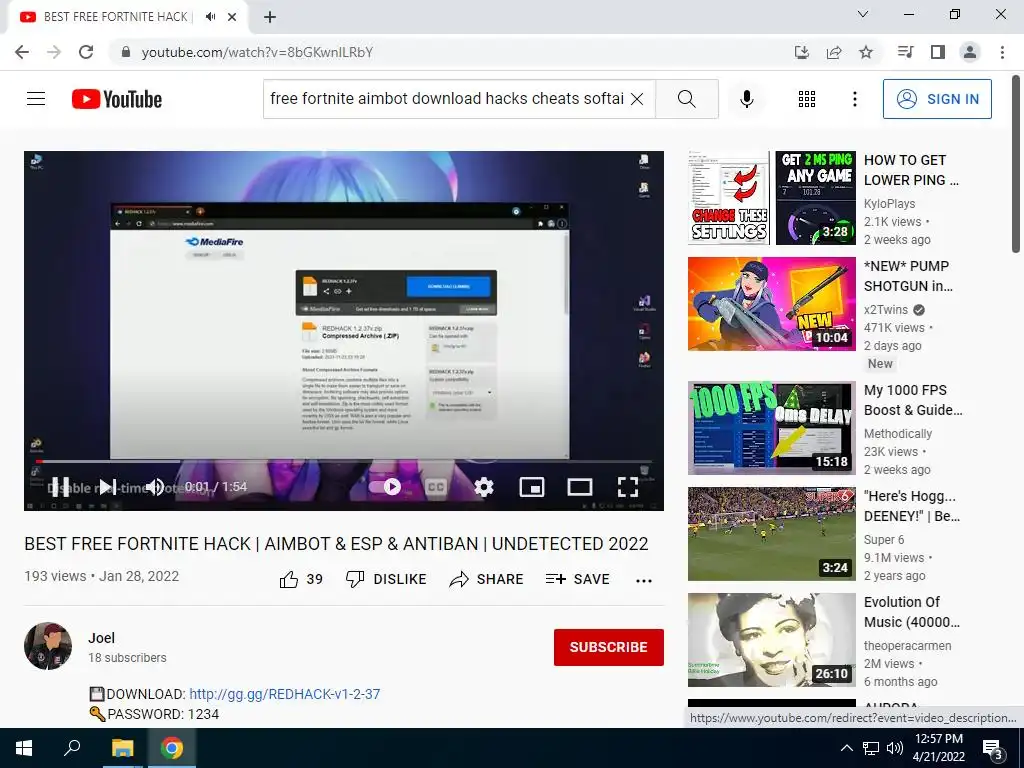Screen dimensions: 1024x768
Task: Reload the page
Action: click(86, 52)
